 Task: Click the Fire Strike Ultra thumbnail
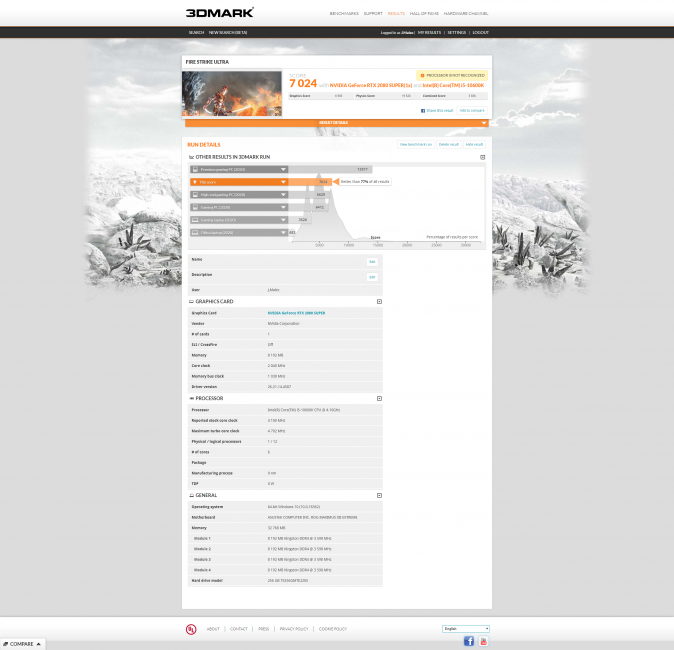click(232, 93)
